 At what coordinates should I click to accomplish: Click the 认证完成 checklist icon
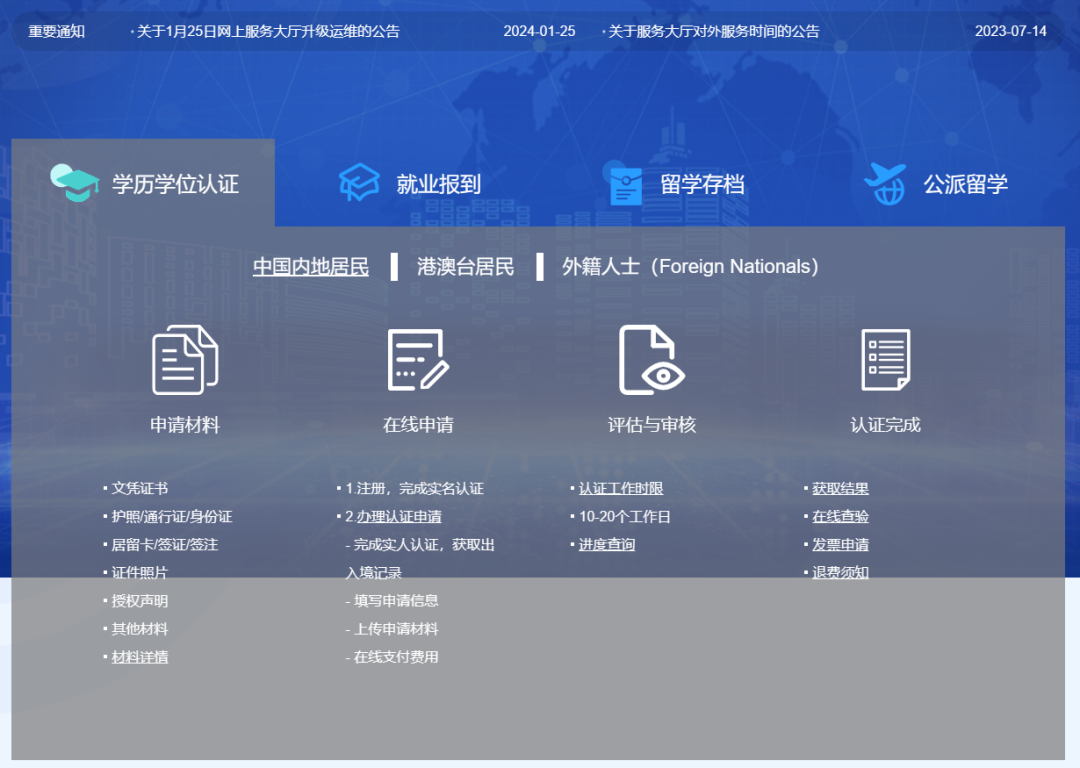[x=885, y=359]
